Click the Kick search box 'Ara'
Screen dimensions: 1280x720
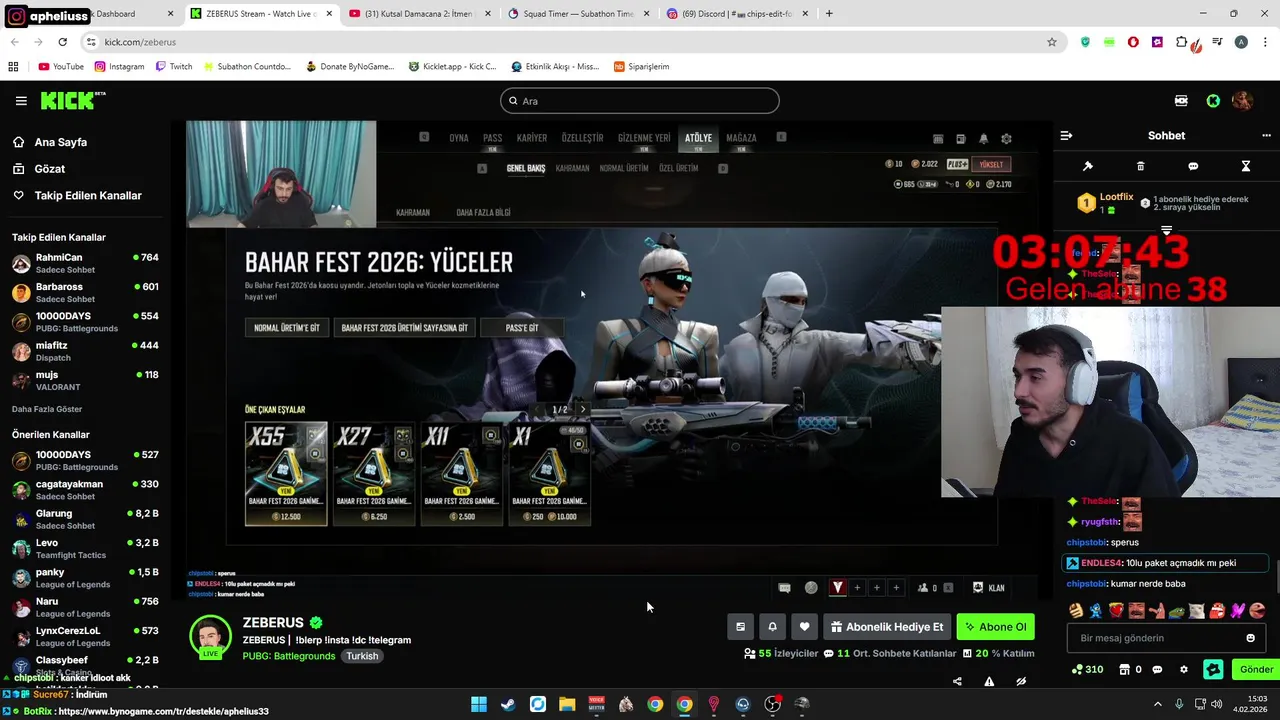pyautogui.click(x=640, y=101)
